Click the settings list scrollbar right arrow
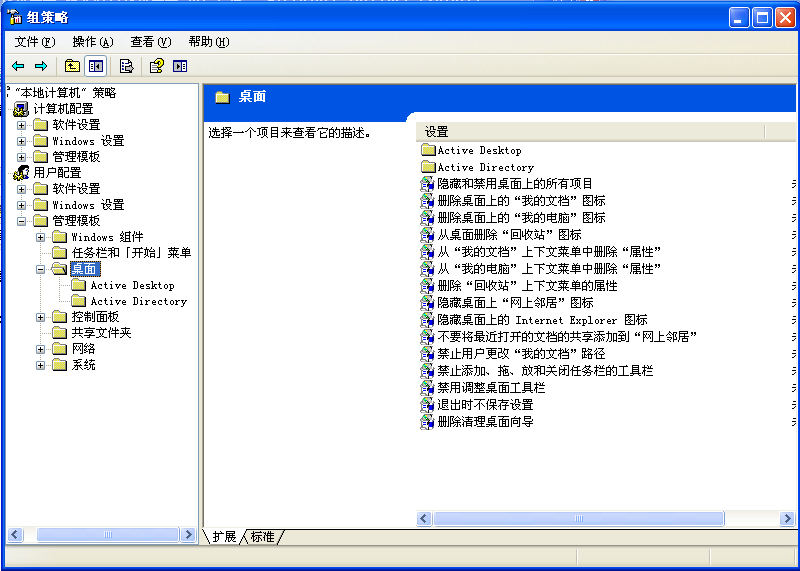Screen dimensions: 800x571 click(x=787, y=518)
